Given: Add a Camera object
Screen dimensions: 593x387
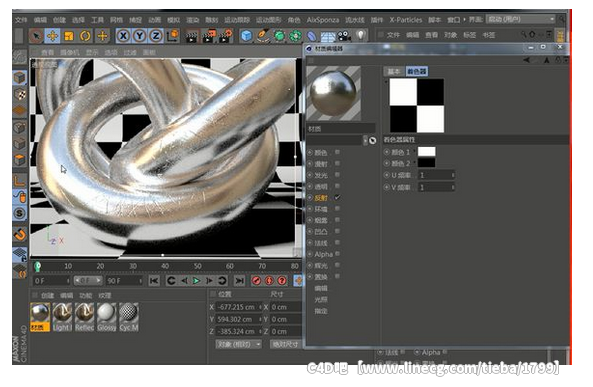Looking at the screenshot, I should click(344, 36).
